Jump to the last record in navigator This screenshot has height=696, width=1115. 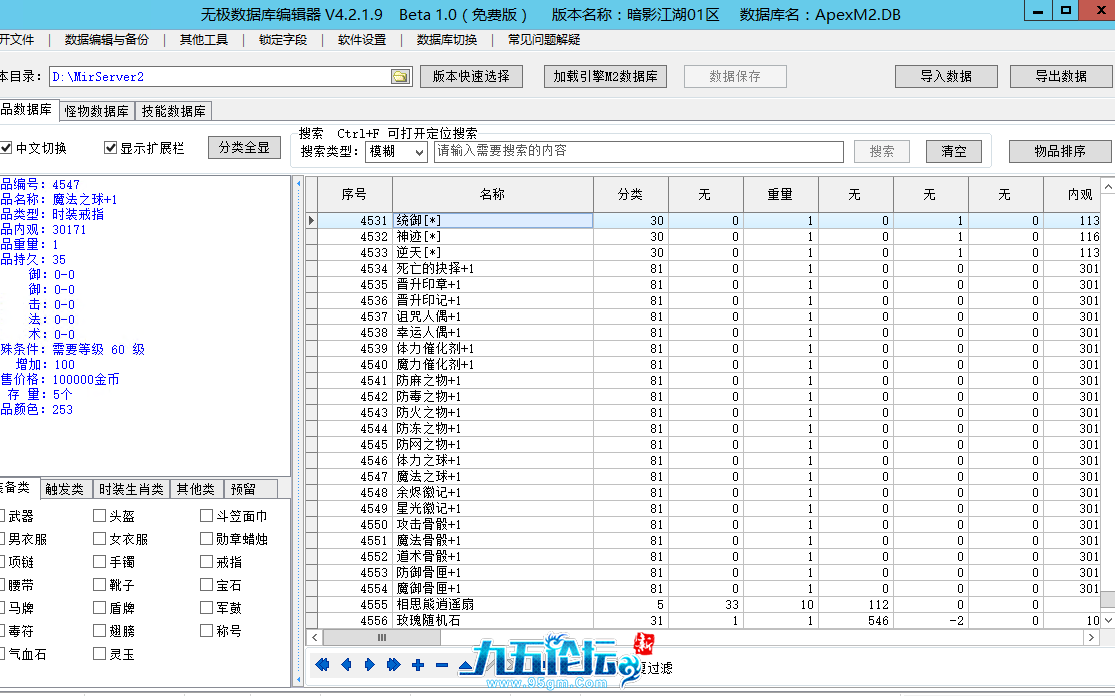[393, 665]
